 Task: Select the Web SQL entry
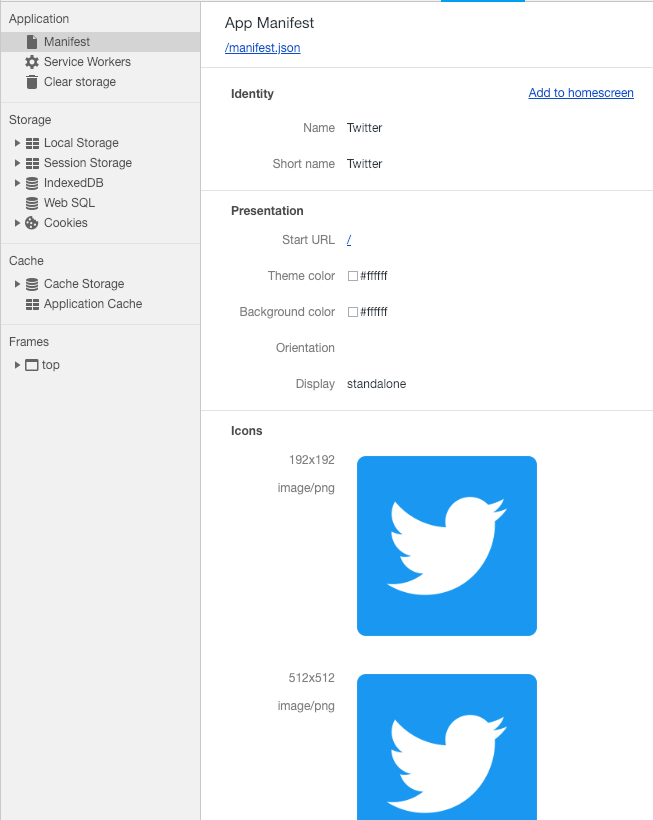click(69, 203)
